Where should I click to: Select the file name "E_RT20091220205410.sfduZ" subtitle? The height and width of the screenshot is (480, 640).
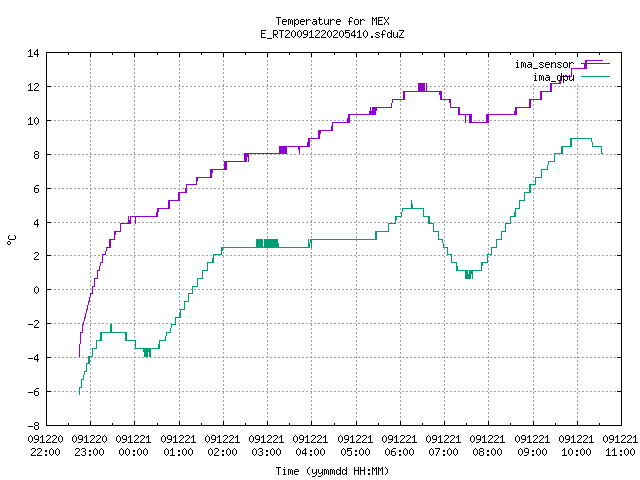tap(332, 34)
